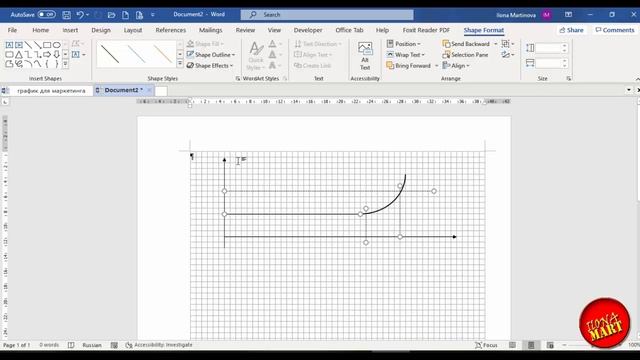Viewport: 640px width, 360px height.
Task: Select the Oval shape tool
Action: point(56,45)
